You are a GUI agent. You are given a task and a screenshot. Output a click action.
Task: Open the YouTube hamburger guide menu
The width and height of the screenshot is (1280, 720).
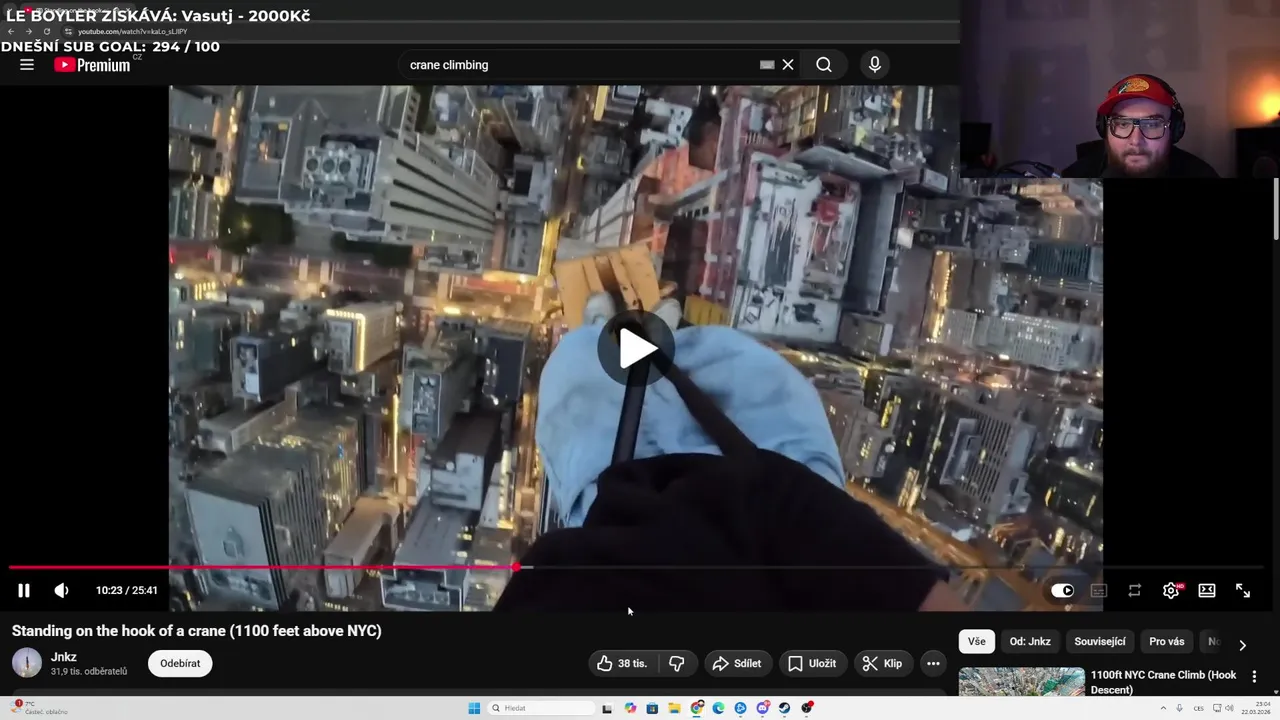27,65
